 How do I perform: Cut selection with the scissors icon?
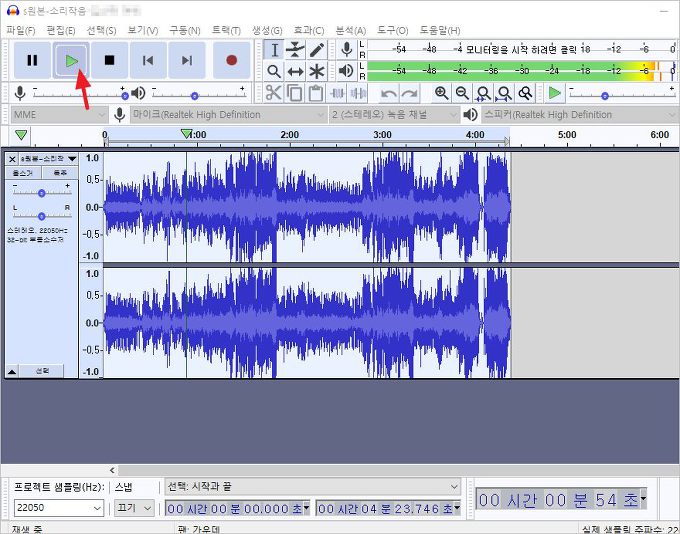(273, 93)
